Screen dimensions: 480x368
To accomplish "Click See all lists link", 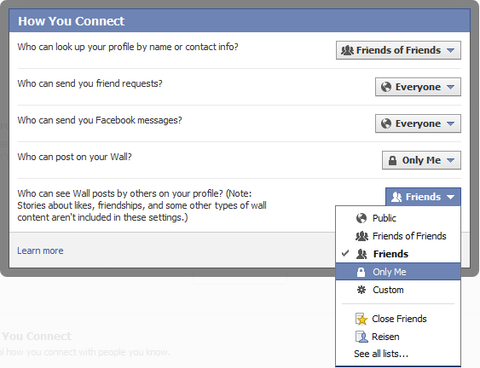I will (x=381, y=354).
